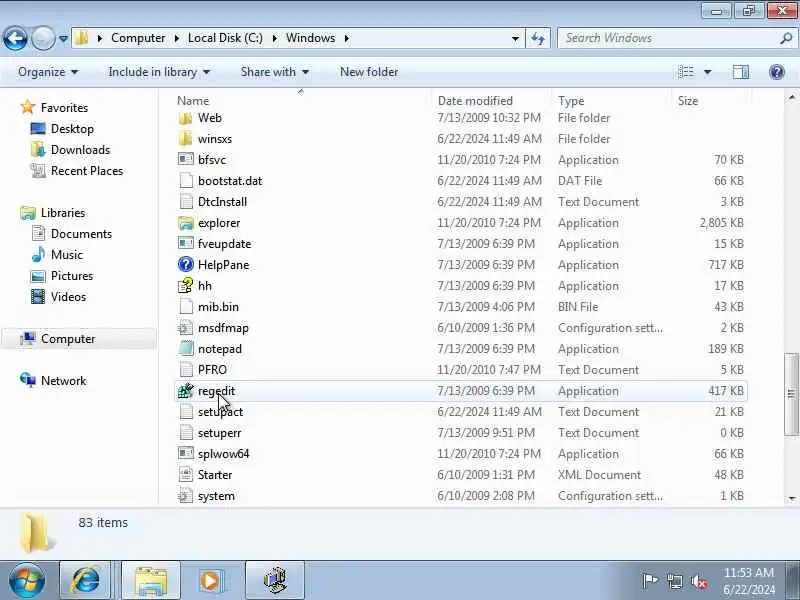Click the vertical scrollbar thumb
This screenshot has height=600, width=800.
[x=792, y=394]
